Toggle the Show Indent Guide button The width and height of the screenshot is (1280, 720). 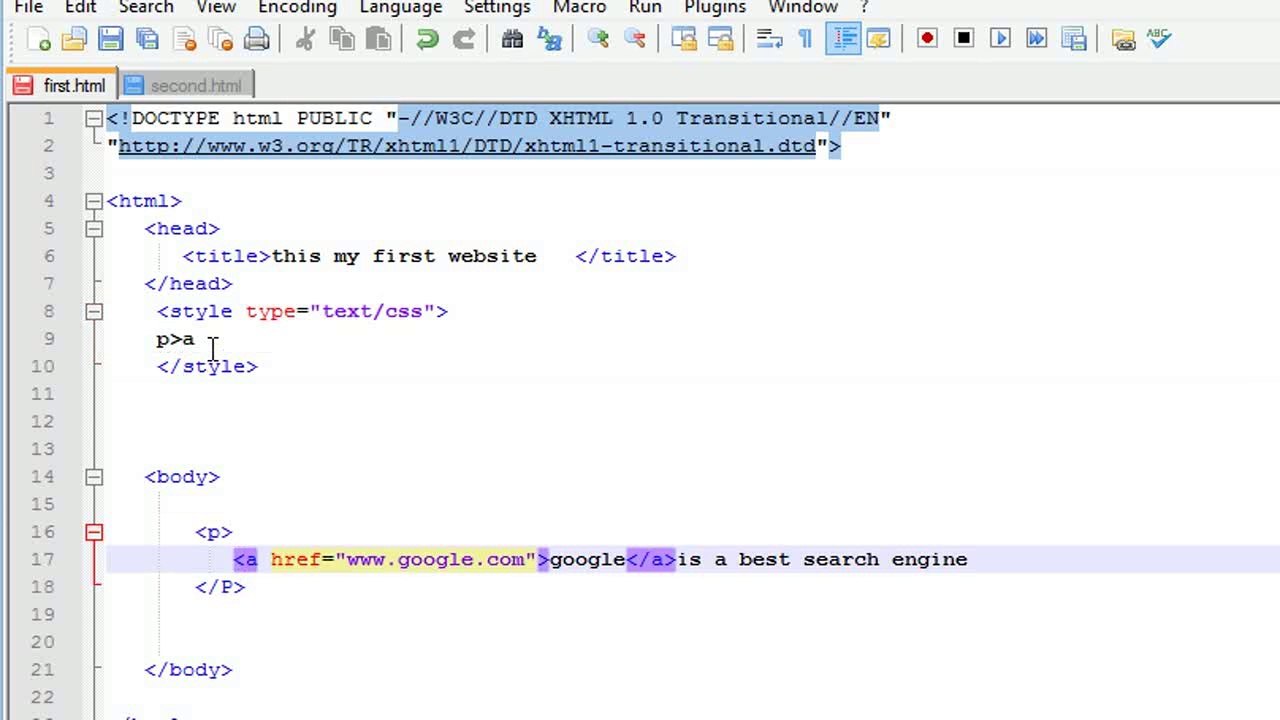point(843,39)
